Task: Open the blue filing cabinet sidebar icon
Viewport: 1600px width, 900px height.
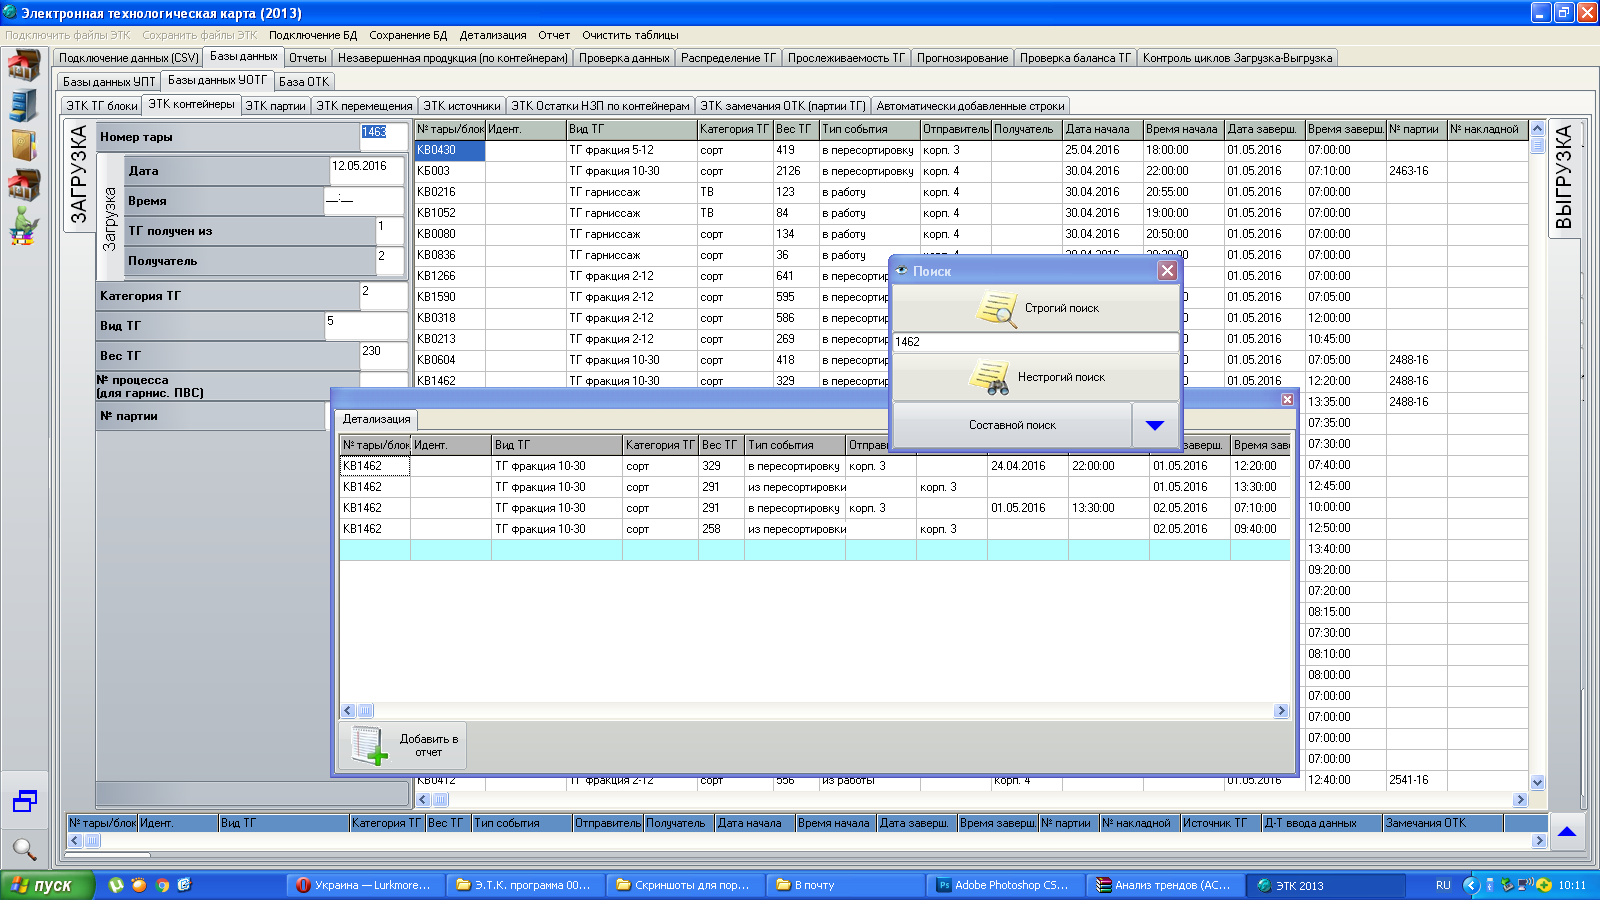Action: pos(24,105)
